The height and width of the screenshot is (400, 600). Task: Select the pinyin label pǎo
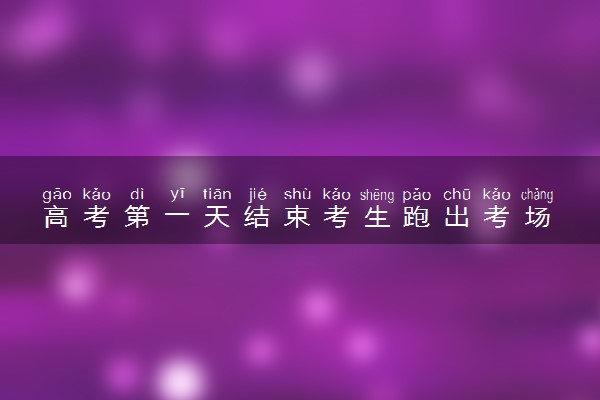point(417,195)
